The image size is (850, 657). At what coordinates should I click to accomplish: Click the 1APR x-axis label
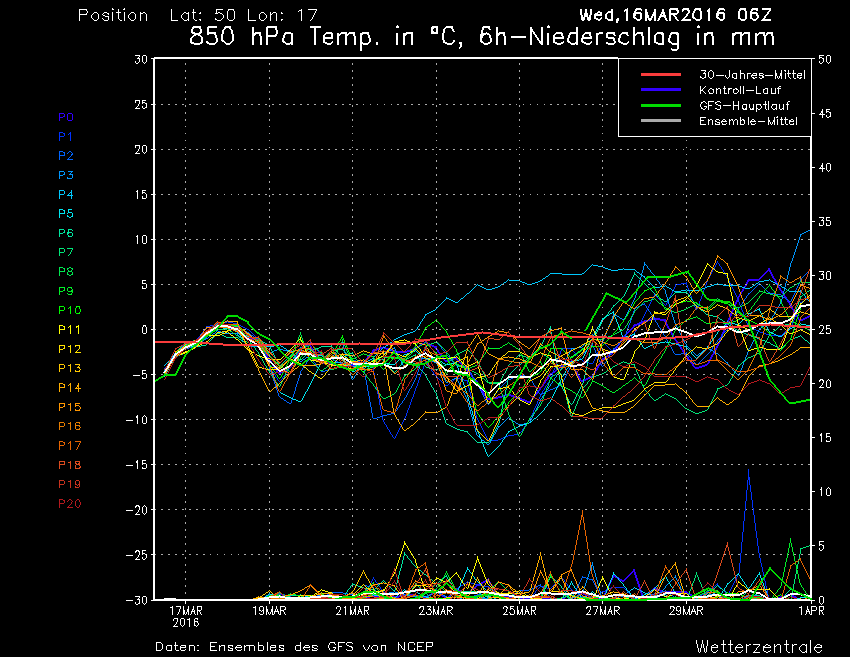click(812, 611)
